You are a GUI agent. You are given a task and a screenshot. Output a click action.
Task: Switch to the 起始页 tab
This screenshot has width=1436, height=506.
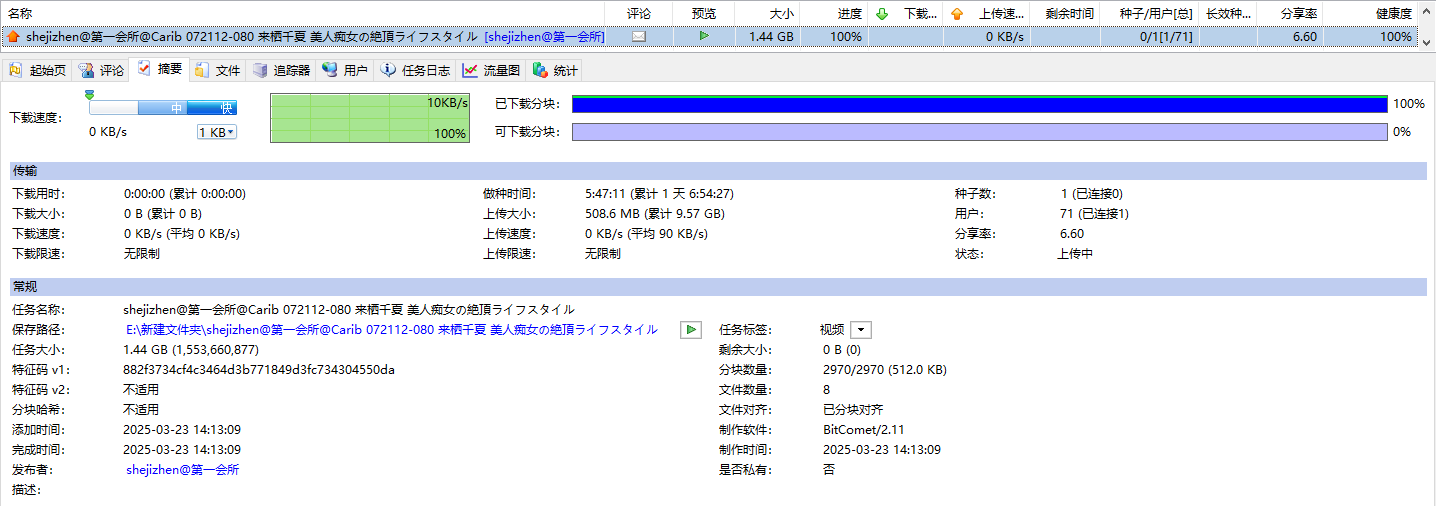pyautogui.click(x=37, y=71)
